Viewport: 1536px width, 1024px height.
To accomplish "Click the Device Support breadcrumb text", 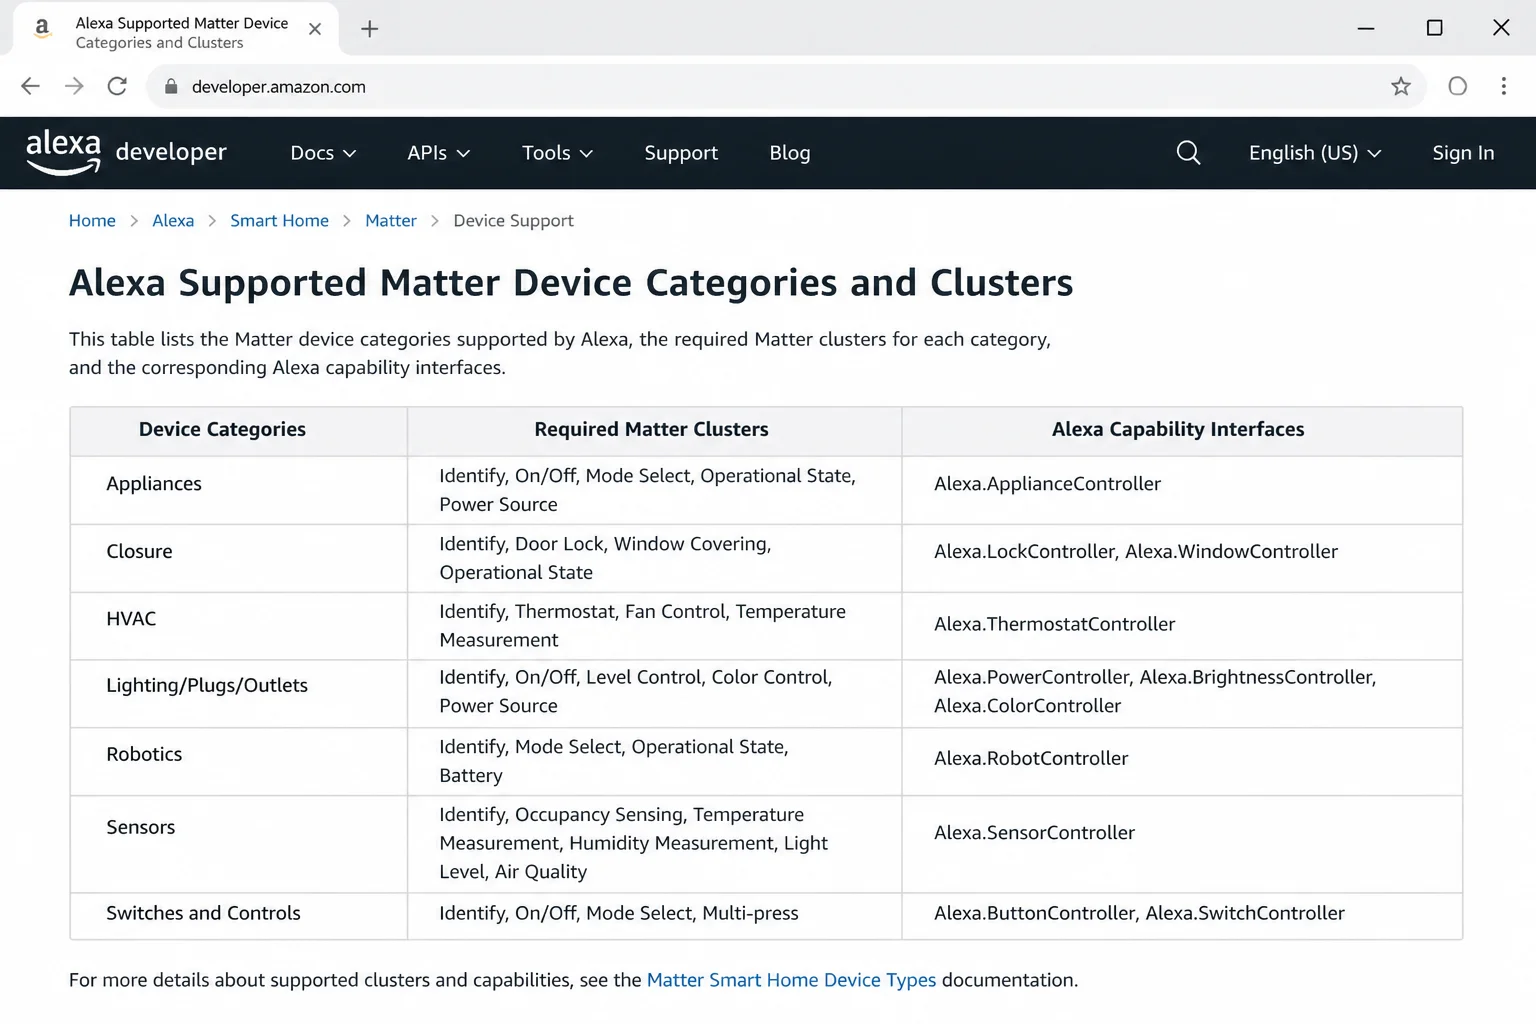I will (x=513, y=220).
